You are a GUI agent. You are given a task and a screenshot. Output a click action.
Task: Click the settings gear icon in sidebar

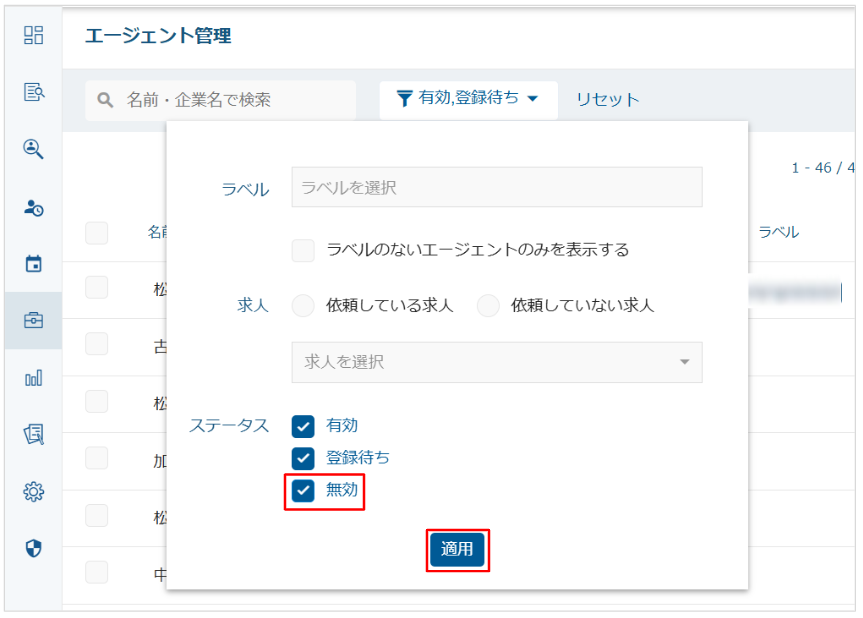click(x=34, y=492)
